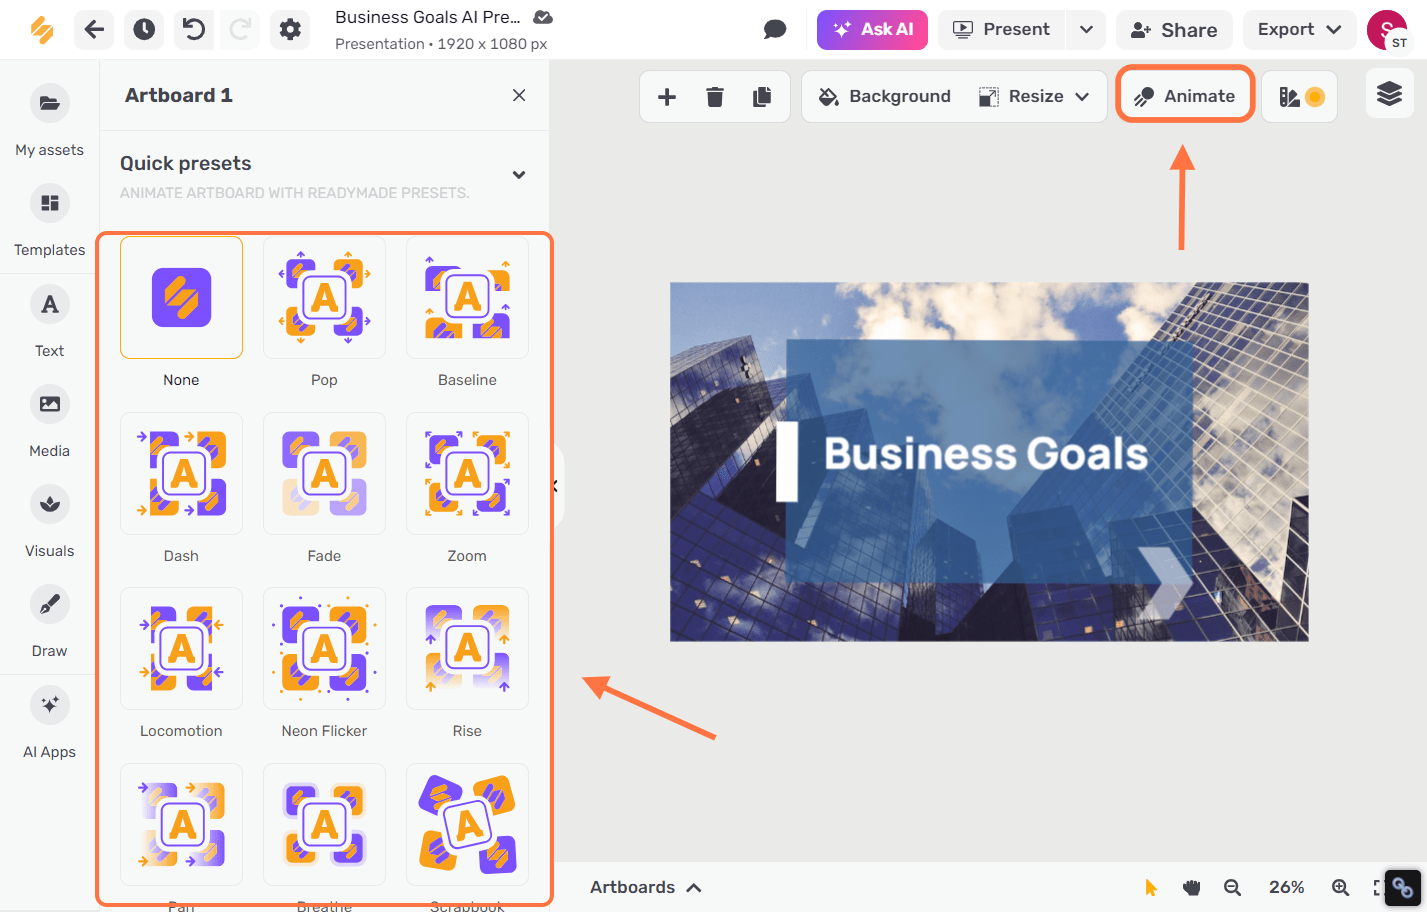The width and height of the screenshot is (1427, 912).
Task: Expand the Resize dropdown
Action: (1082, 96)
